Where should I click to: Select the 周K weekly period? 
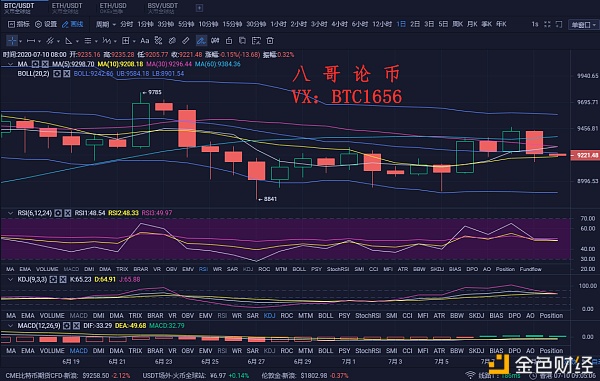[457, 24]
